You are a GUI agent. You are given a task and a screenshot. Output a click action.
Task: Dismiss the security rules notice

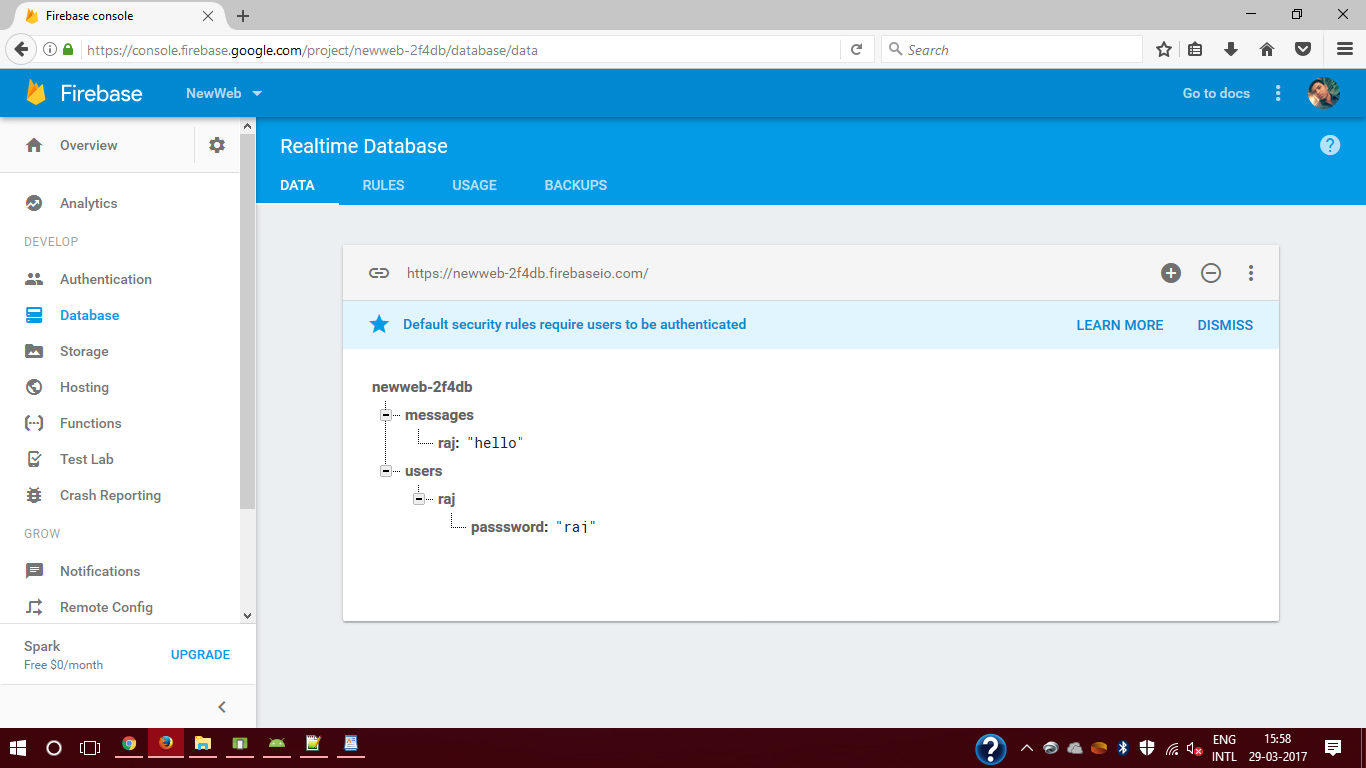pyautogui.click(x=1225, y=325)
